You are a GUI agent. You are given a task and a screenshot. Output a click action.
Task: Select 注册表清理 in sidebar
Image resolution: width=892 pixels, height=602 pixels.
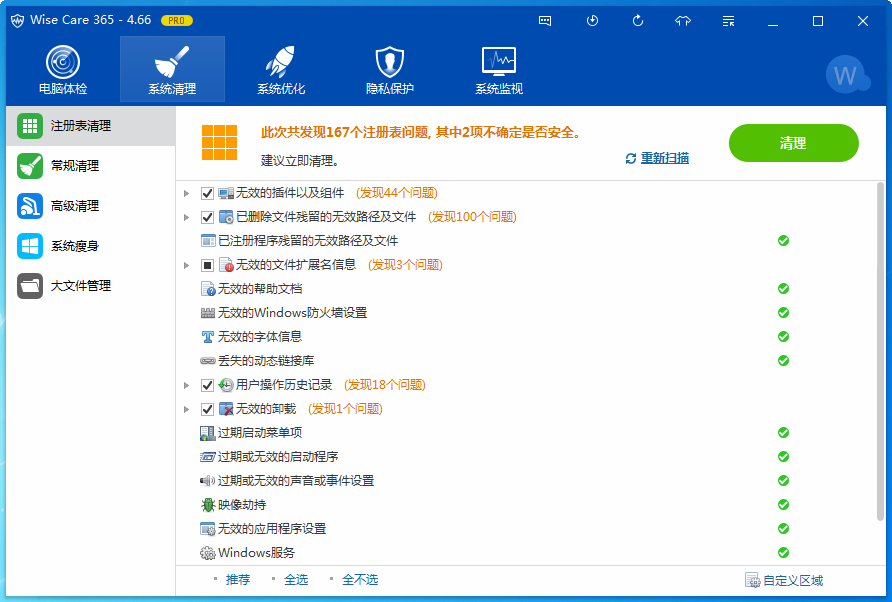pos(90,126)
